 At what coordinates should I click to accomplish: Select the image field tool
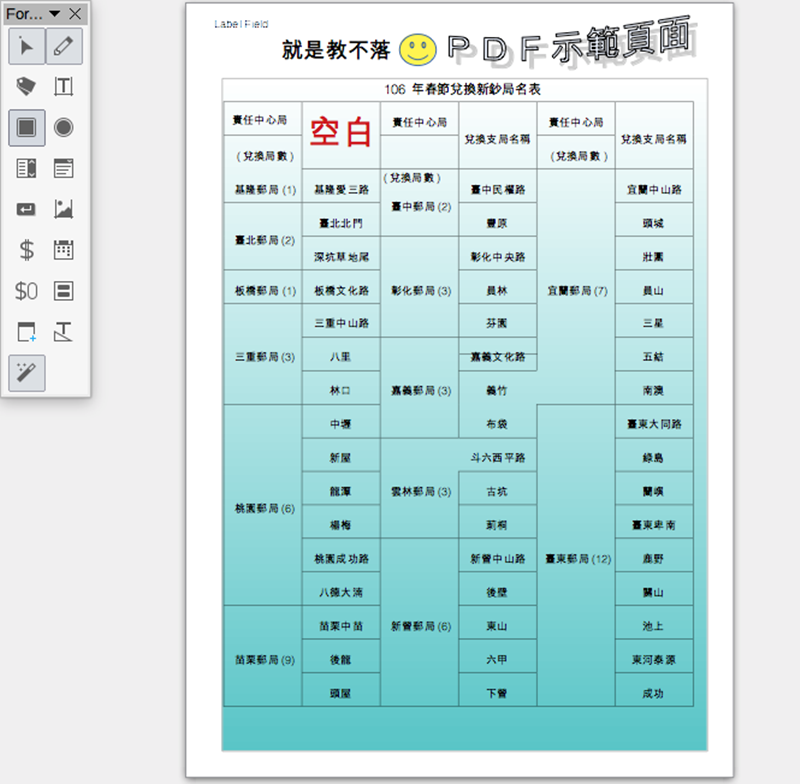point(64,210)
